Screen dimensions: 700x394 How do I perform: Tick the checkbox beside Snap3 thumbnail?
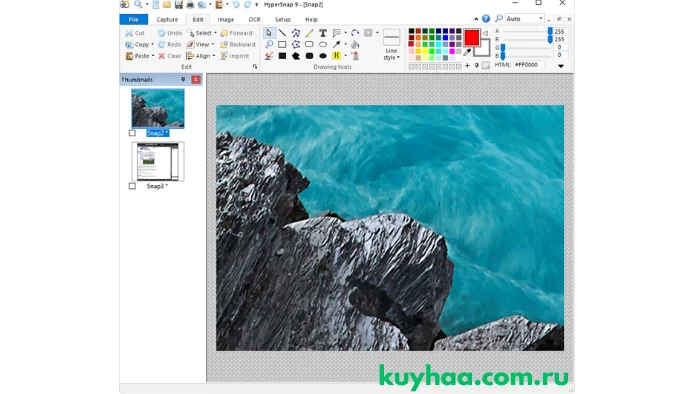[132, 186]
